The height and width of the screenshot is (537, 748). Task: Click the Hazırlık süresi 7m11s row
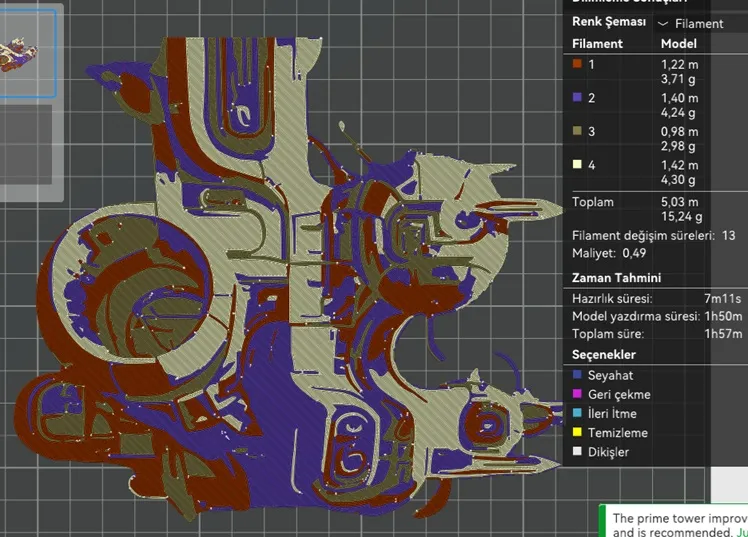pyautogui.click(x=656, y=299)
